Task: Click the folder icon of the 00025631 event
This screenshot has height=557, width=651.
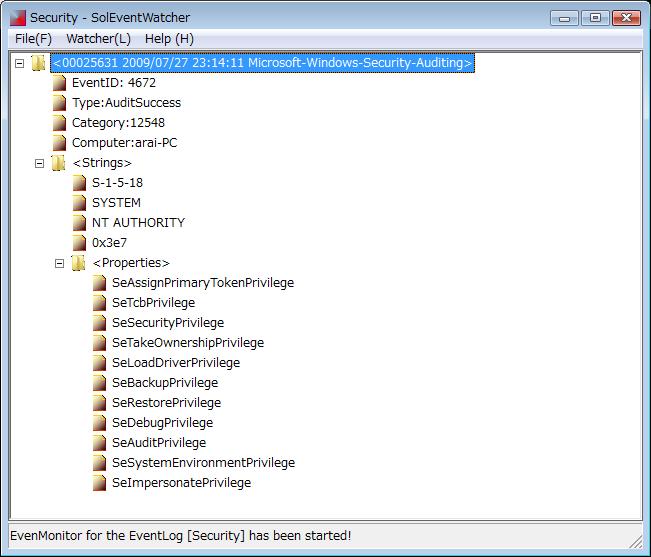Action: [39, 63]
